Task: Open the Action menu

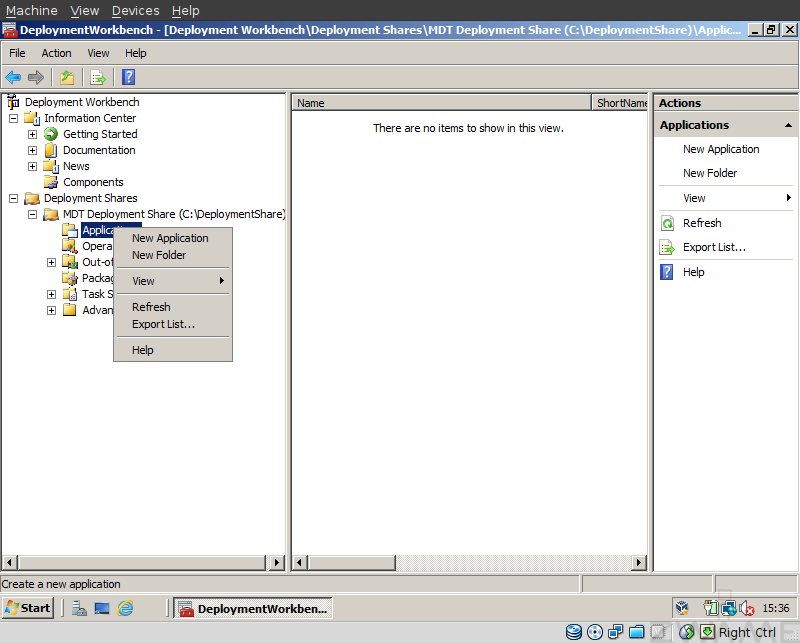Action: click(56, 53)
